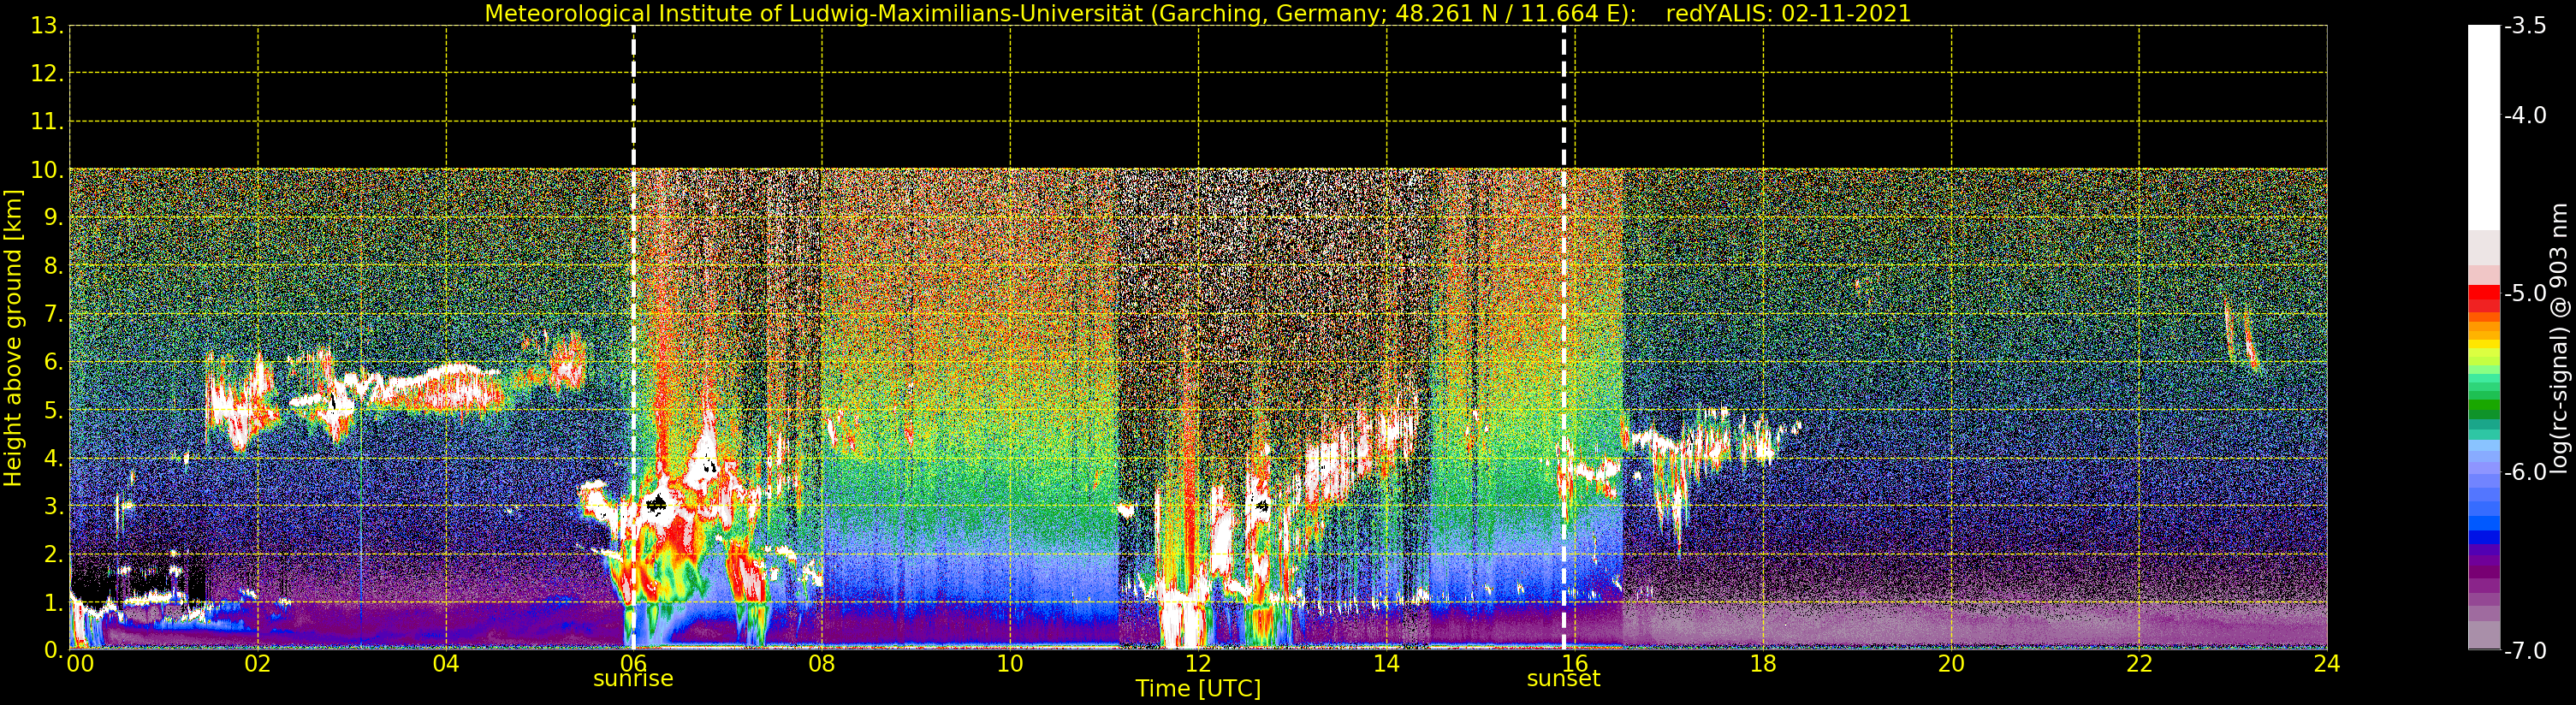Click the 08 tick on the time axis
Screen dimensions: 2576x705
point(822,664)
